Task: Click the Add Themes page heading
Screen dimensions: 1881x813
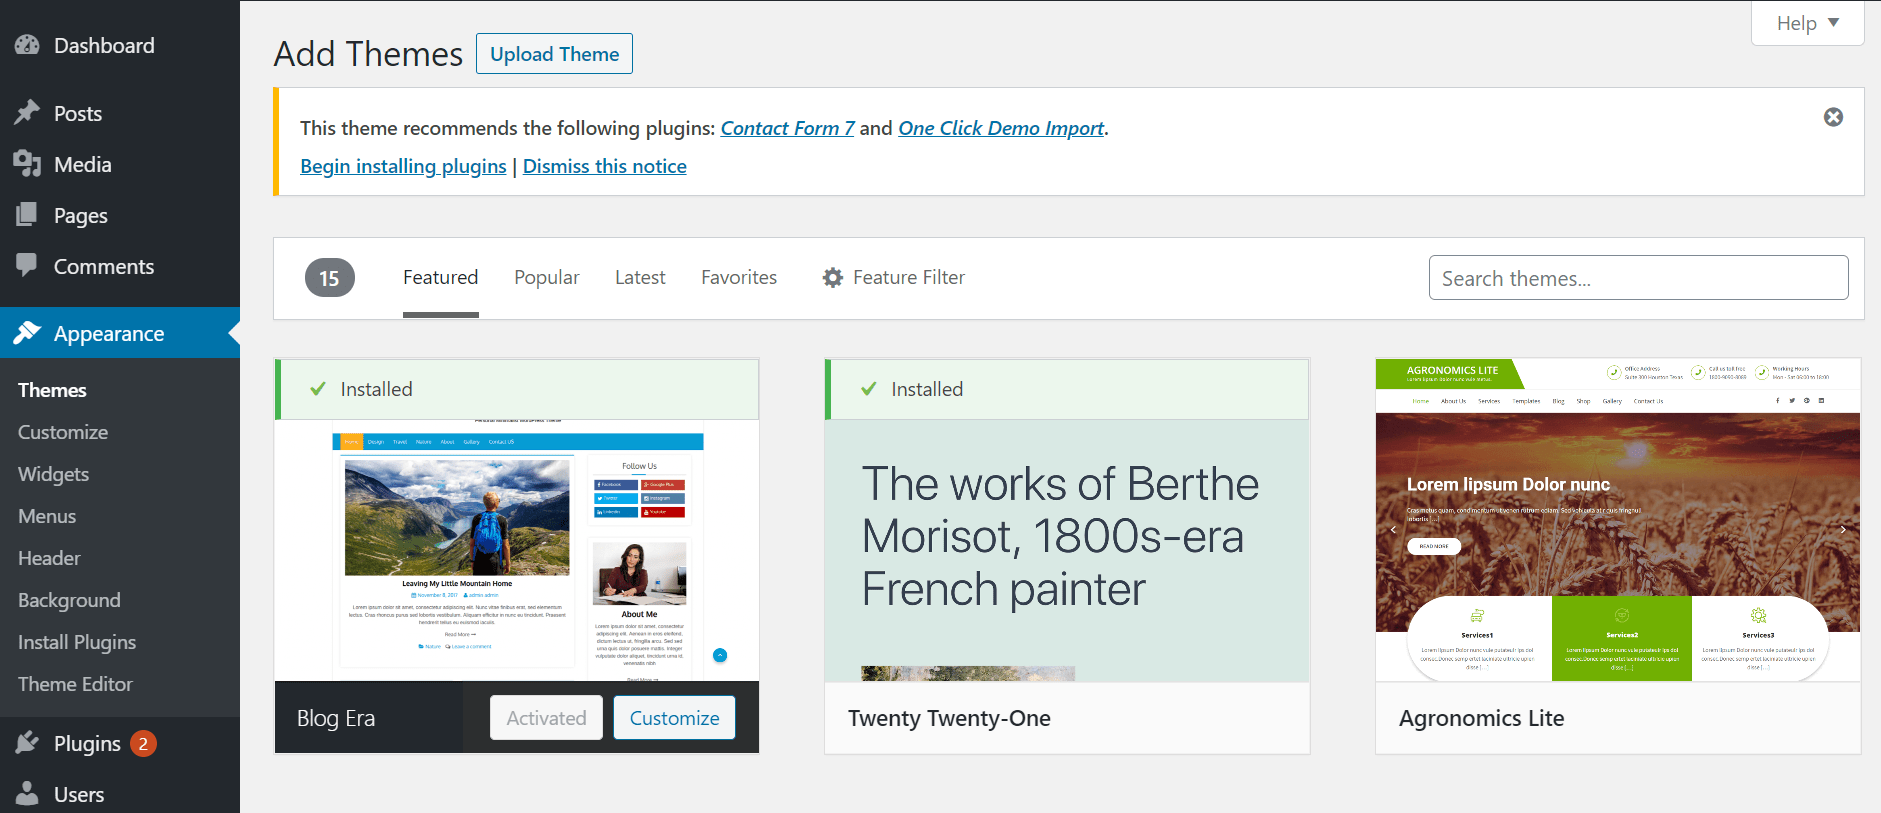Action: coord(368,54)
